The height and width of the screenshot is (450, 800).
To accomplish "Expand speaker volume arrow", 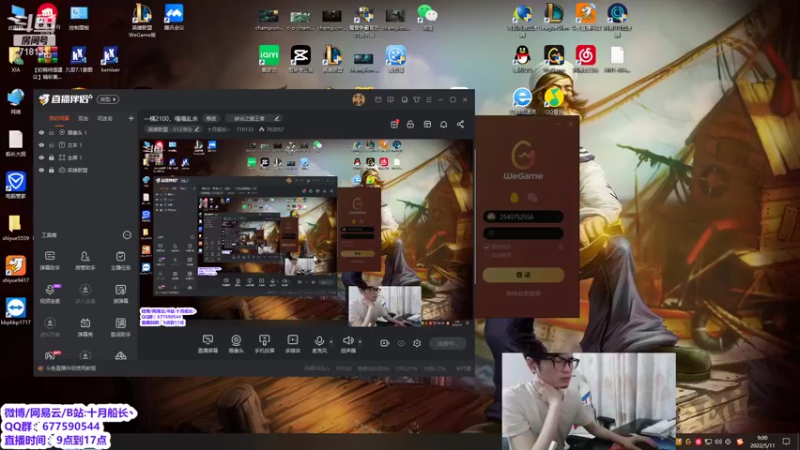I will [x=360, y=341].
